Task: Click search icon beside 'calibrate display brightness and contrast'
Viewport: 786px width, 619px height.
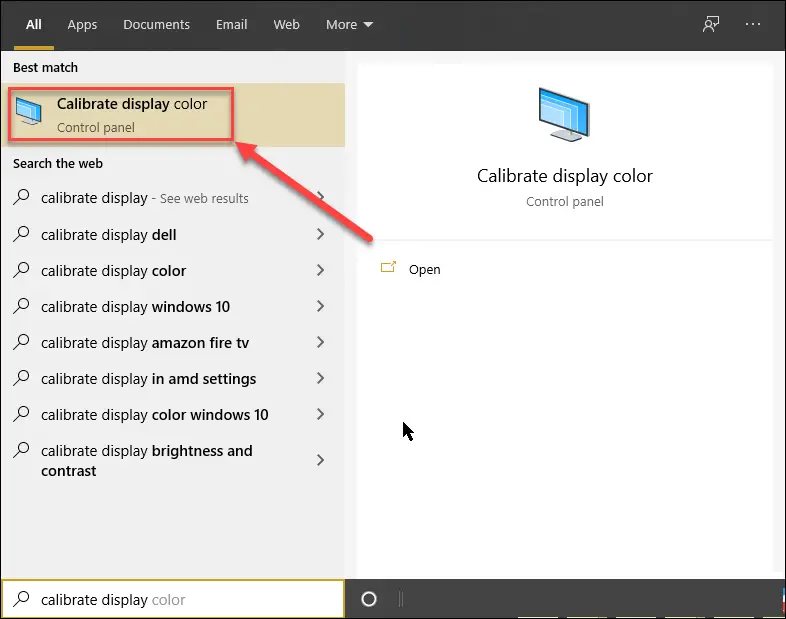Action: pos(22,450)
